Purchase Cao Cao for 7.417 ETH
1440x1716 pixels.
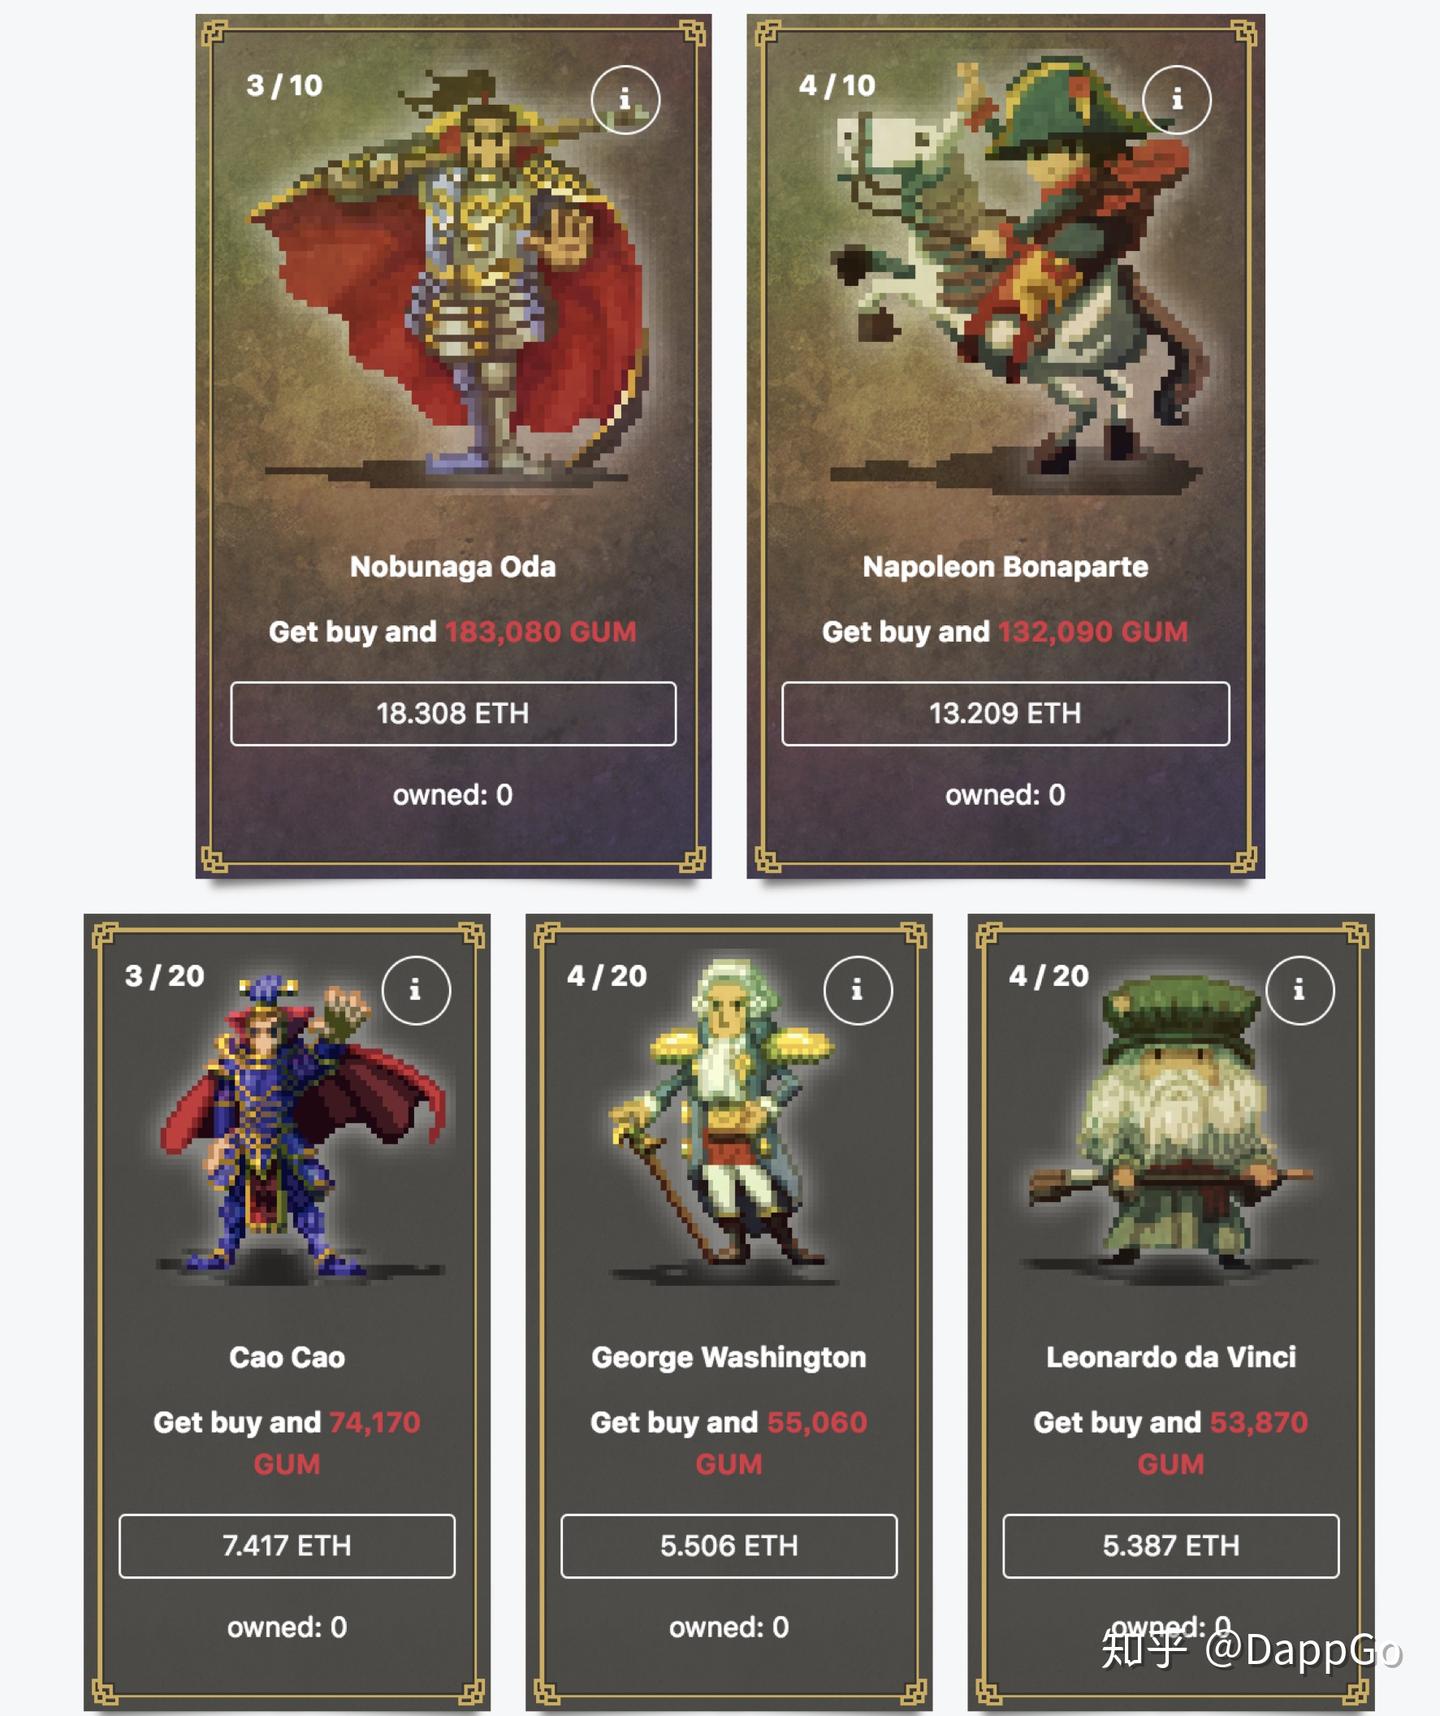[x=287, y=1546]
